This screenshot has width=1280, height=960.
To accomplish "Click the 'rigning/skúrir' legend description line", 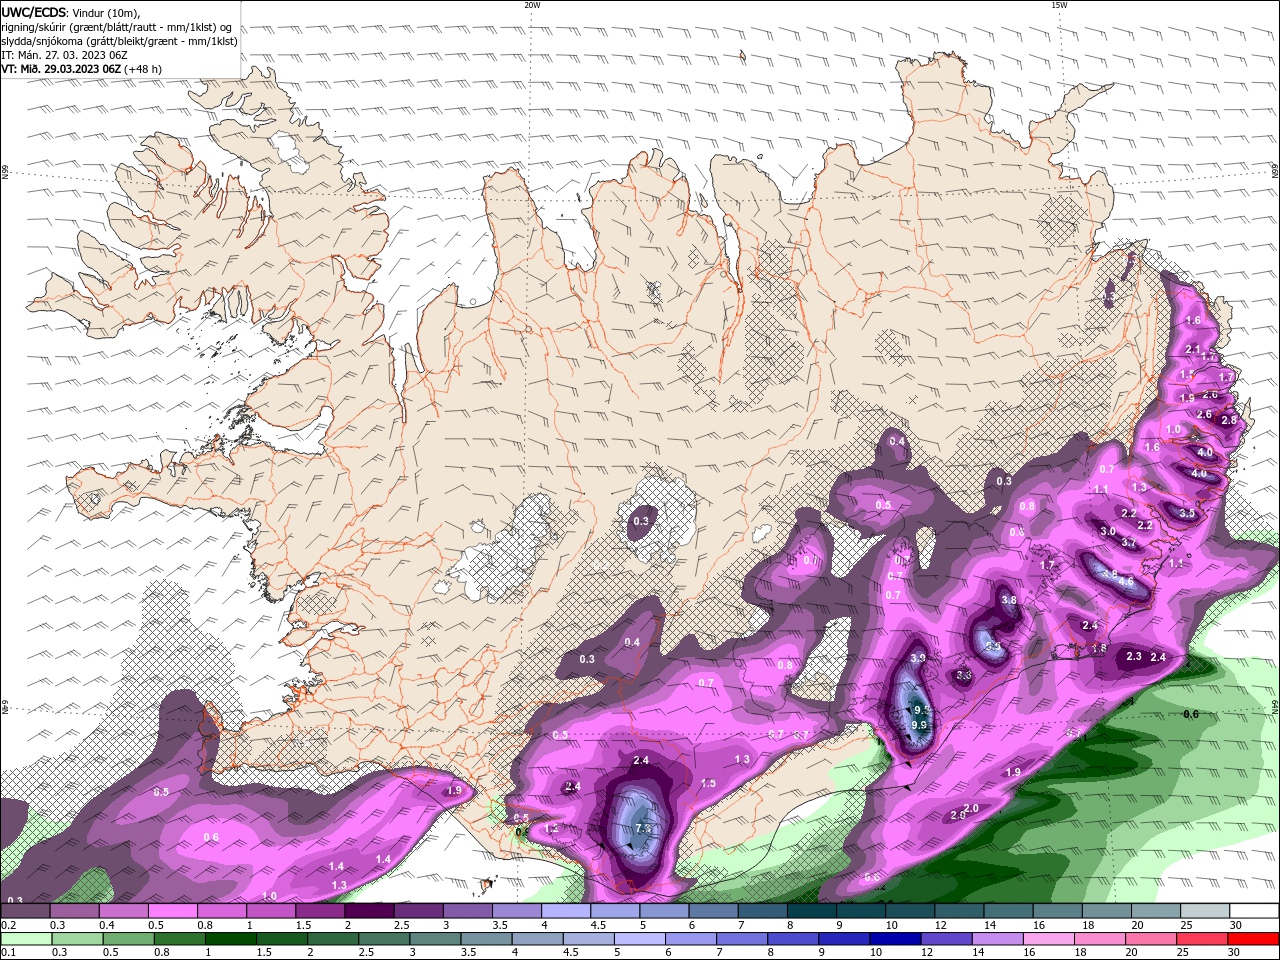I will (117, 26).
